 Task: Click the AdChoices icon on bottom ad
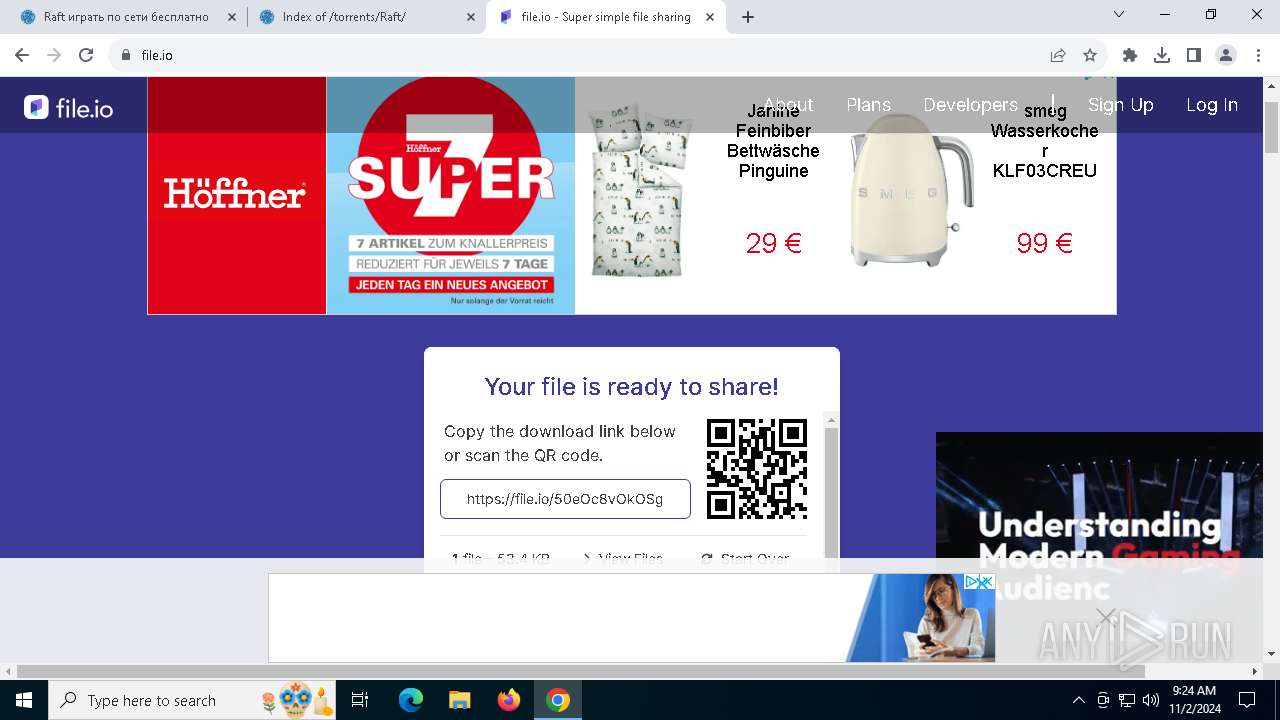(972, 582)
